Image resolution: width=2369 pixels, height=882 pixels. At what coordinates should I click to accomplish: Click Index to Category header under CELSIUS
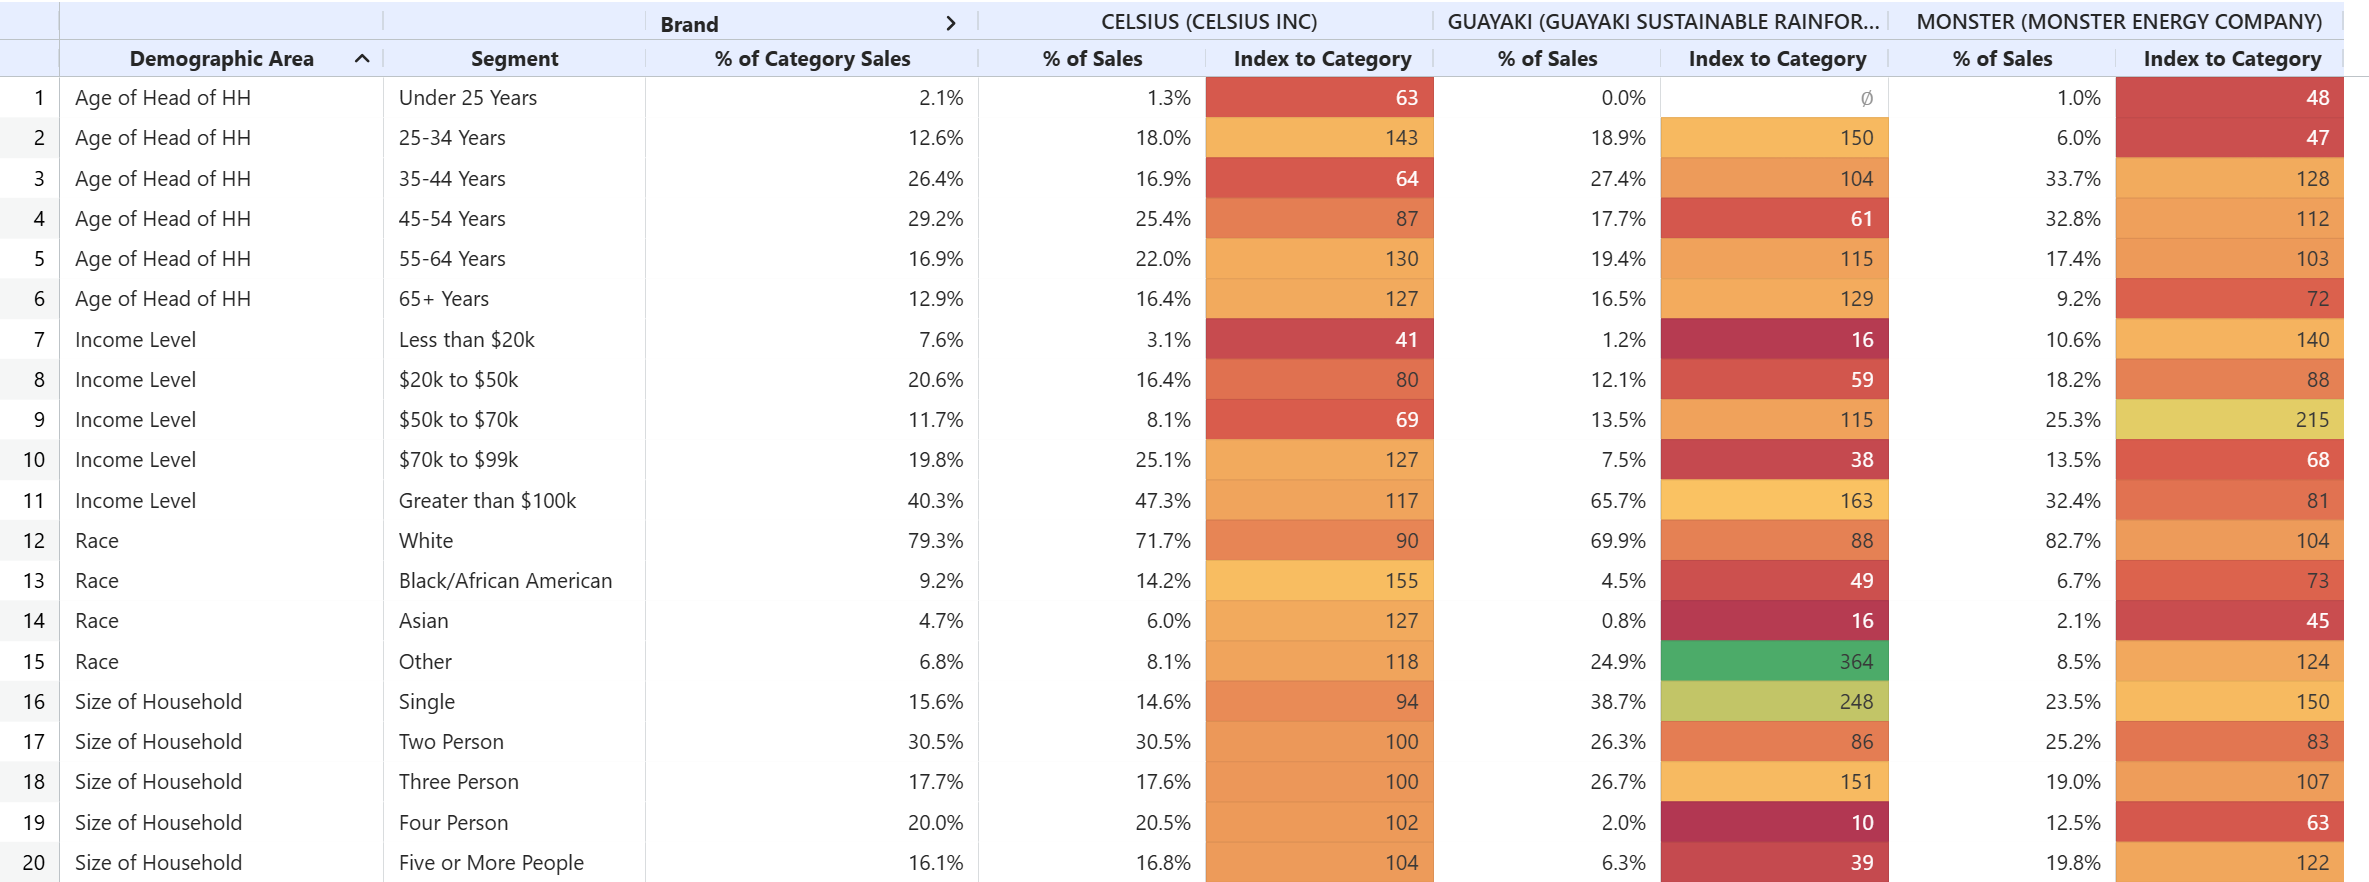(x=1322, y=59)
